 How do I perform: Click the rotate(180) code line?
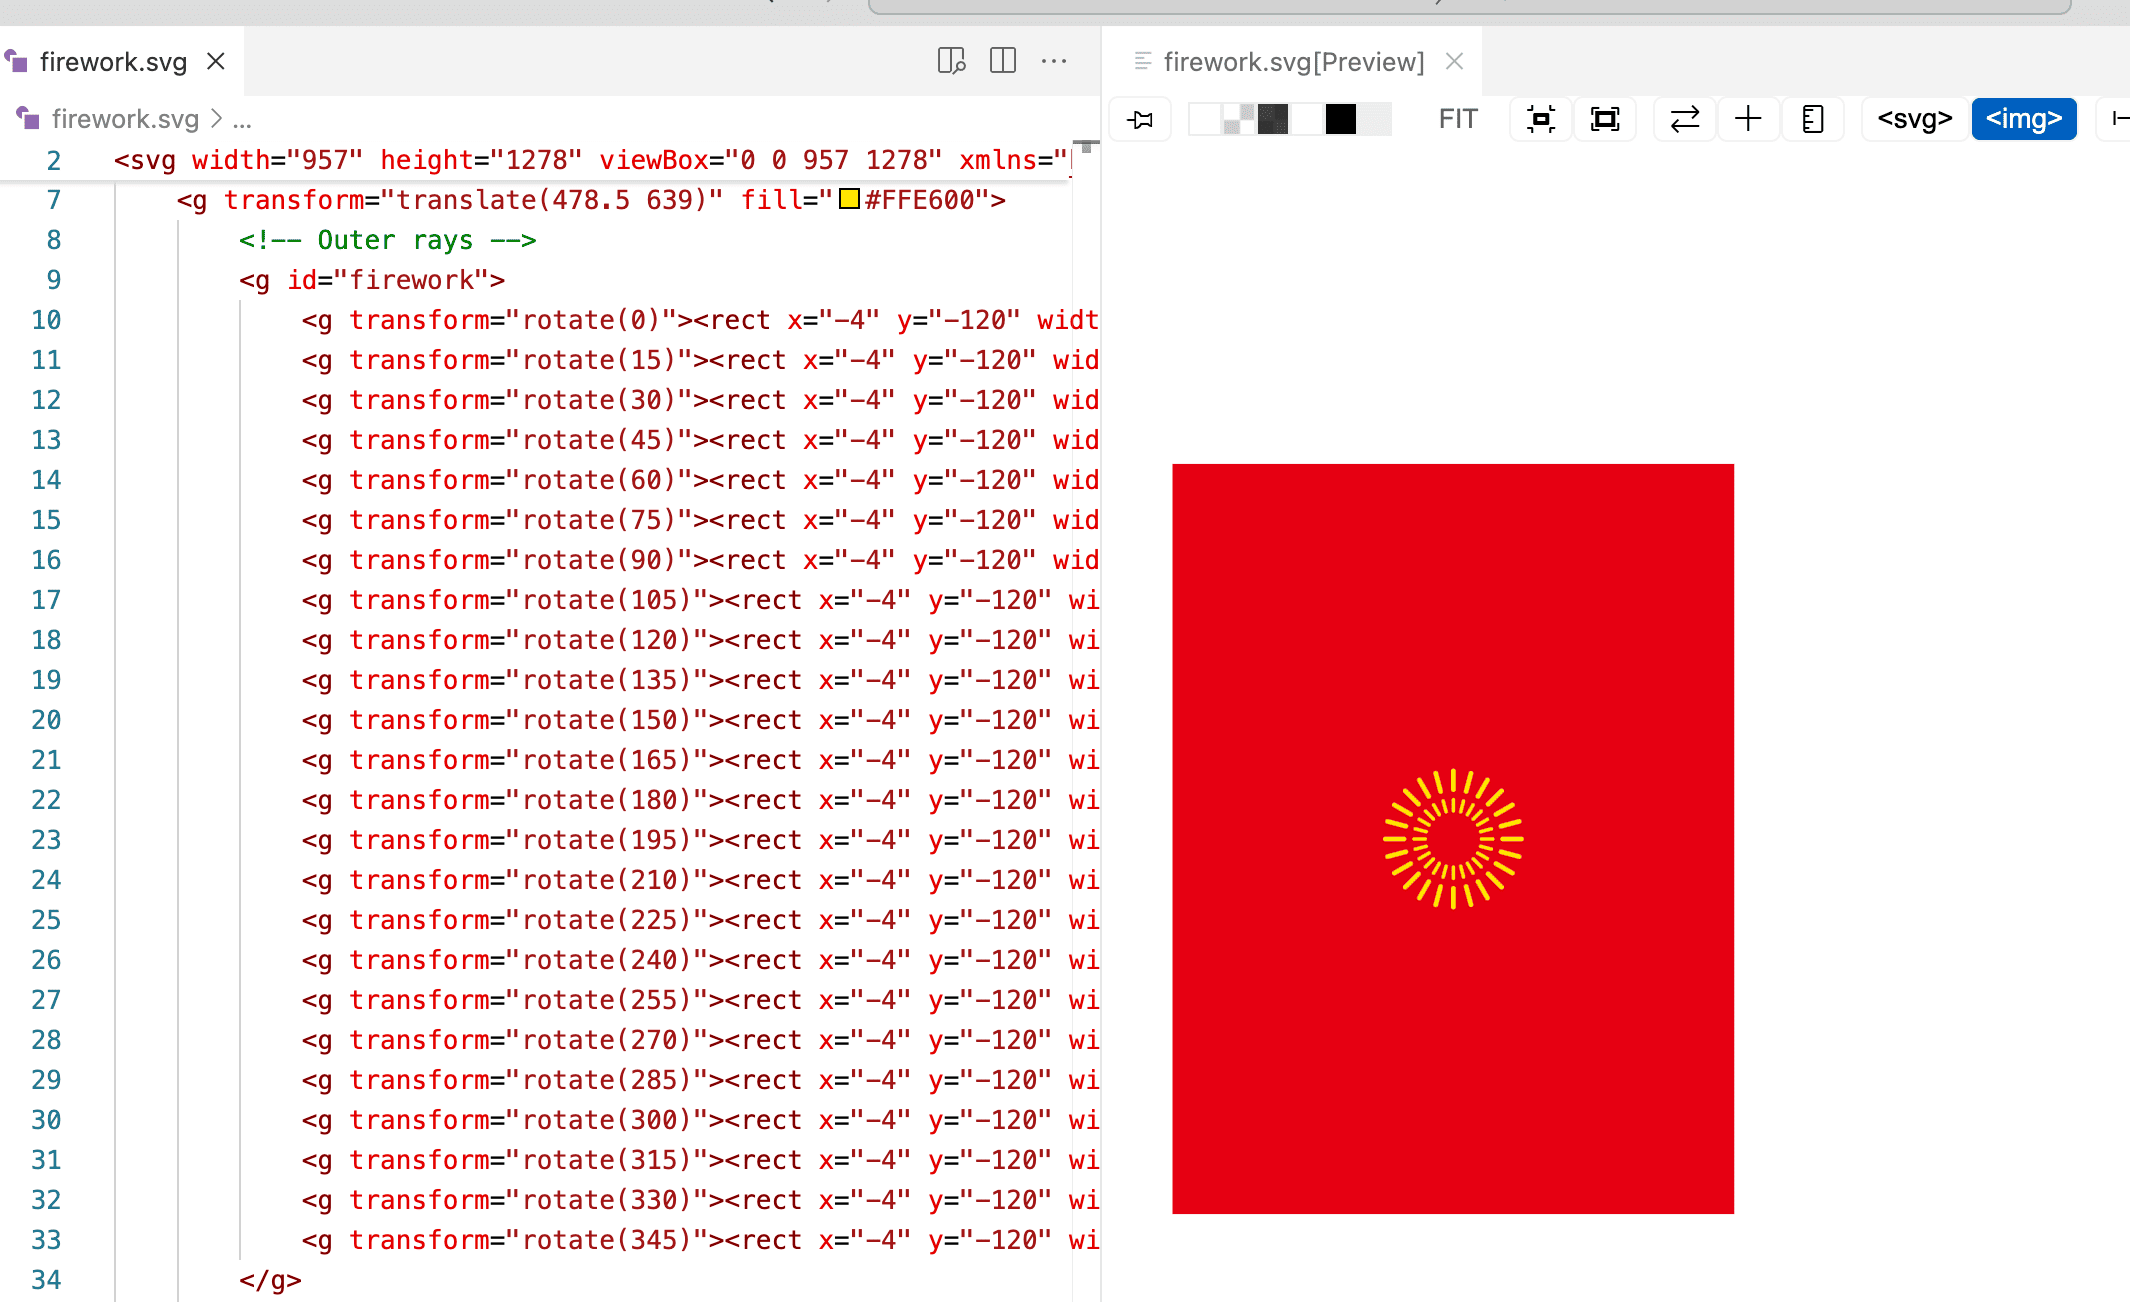(x=700, y=800)
